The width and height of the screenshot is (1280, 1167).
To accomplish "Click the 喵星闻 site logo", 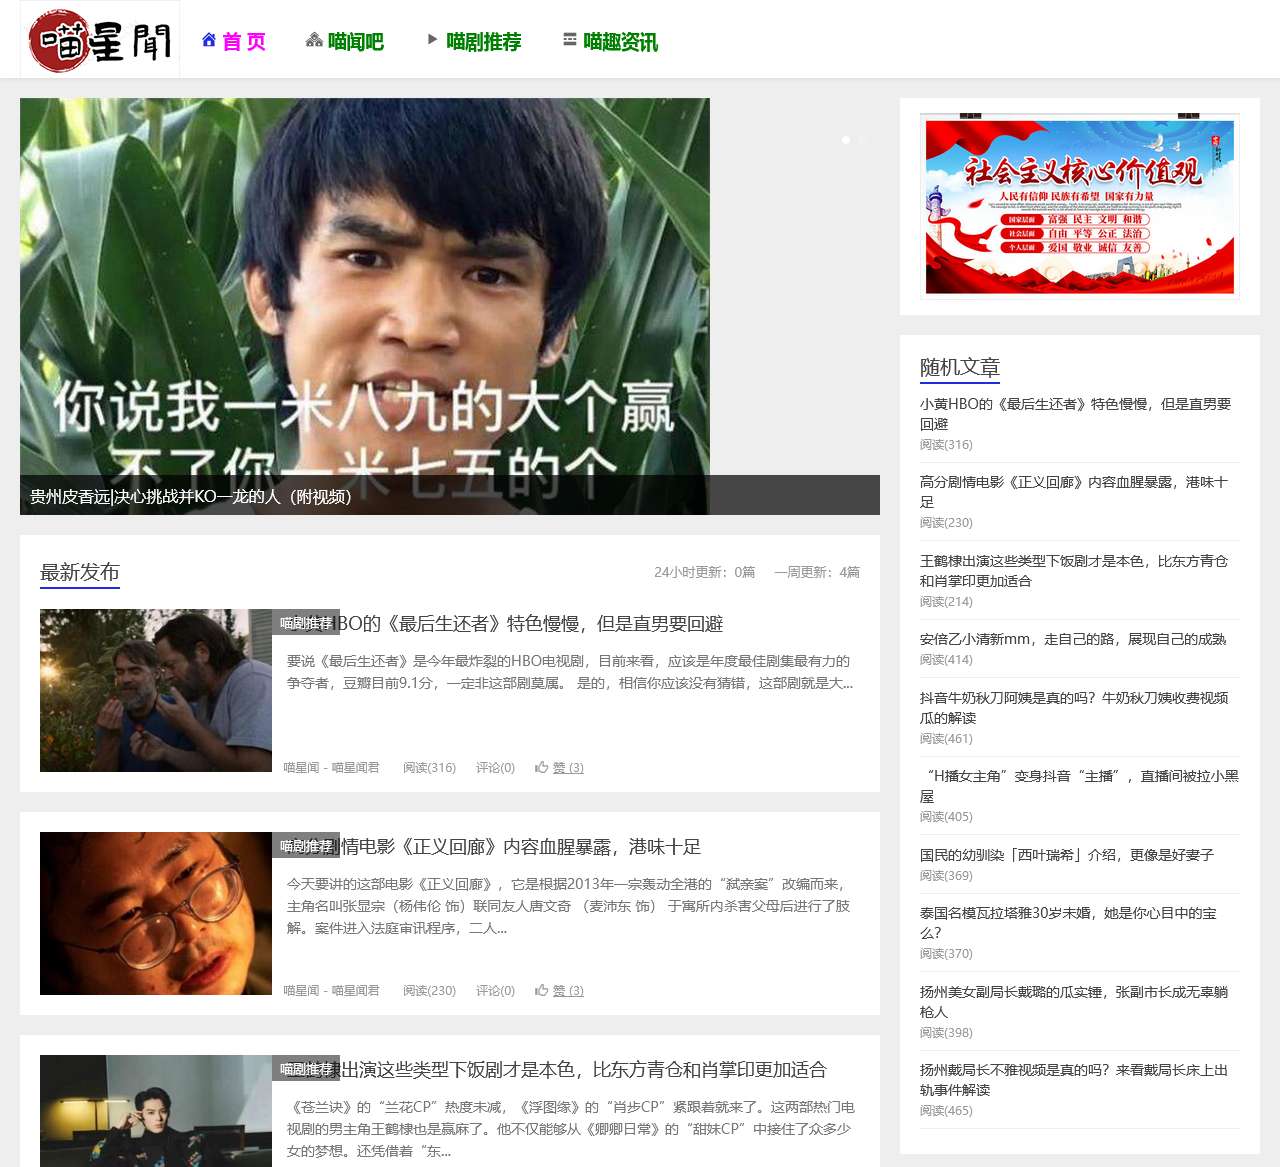I will click(100, 40).
